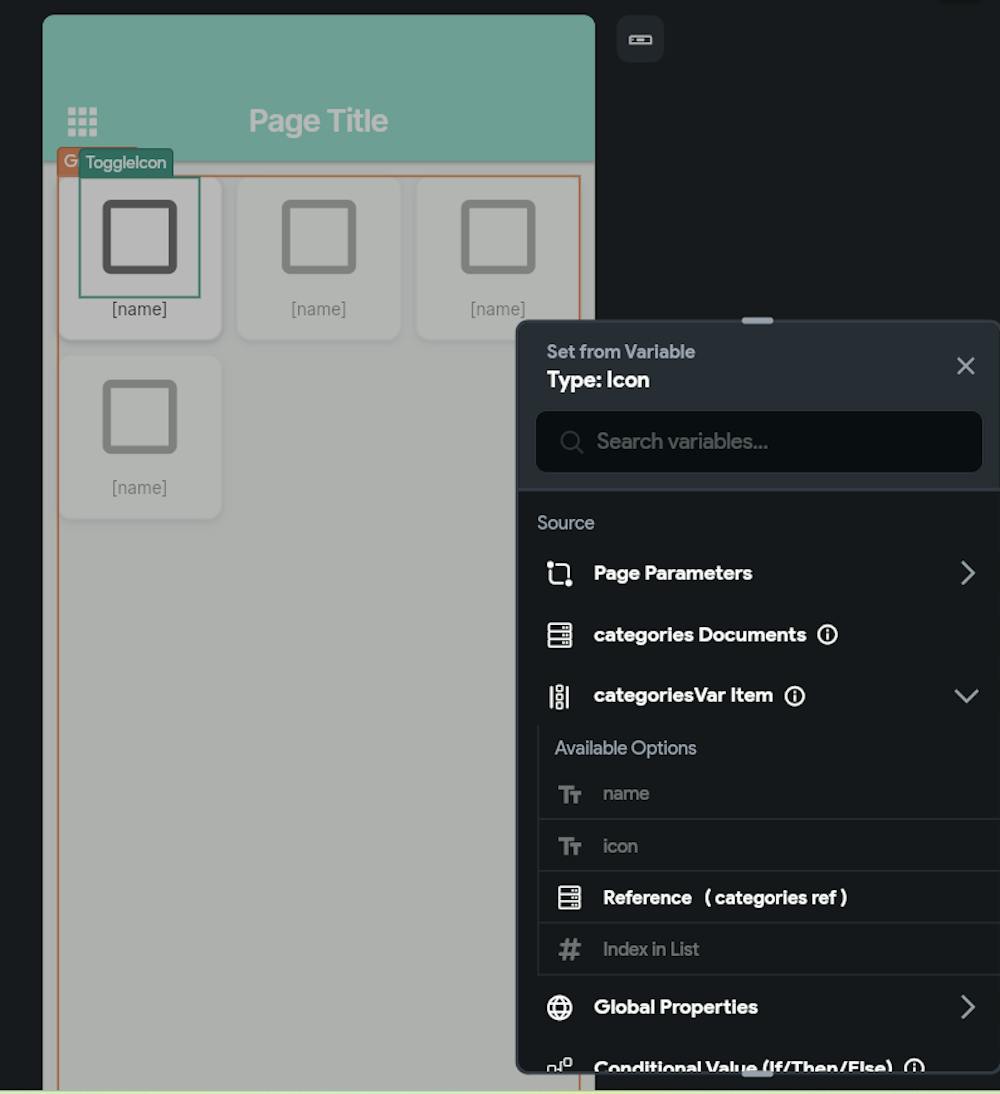Click the info icon beside categories Documents
This screenshot has width=1000, height=1094.
(827, 635)
